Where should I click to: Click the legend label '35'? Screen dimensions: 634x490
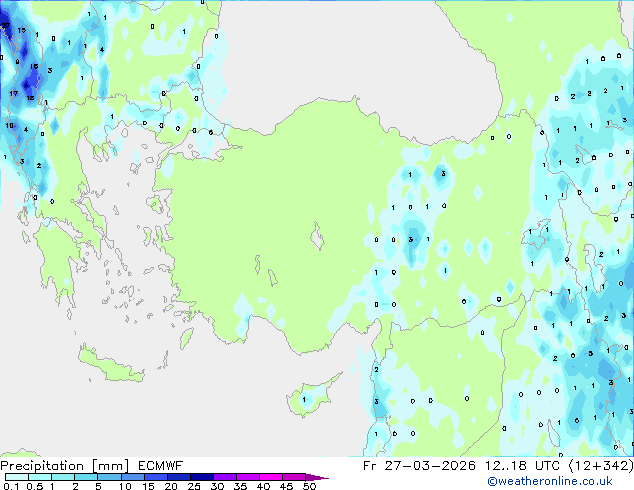tap(240, 486)
